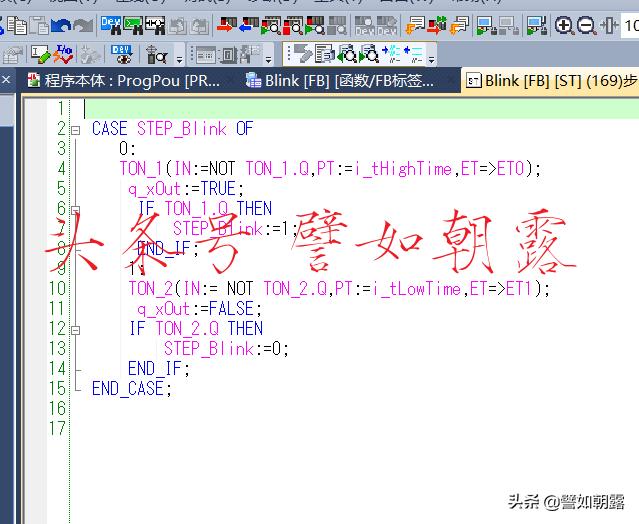The width and height of the screenshot is (639, 524).
Task: Click IF TON_2.Q THEN line
Action: coord(196,328)
